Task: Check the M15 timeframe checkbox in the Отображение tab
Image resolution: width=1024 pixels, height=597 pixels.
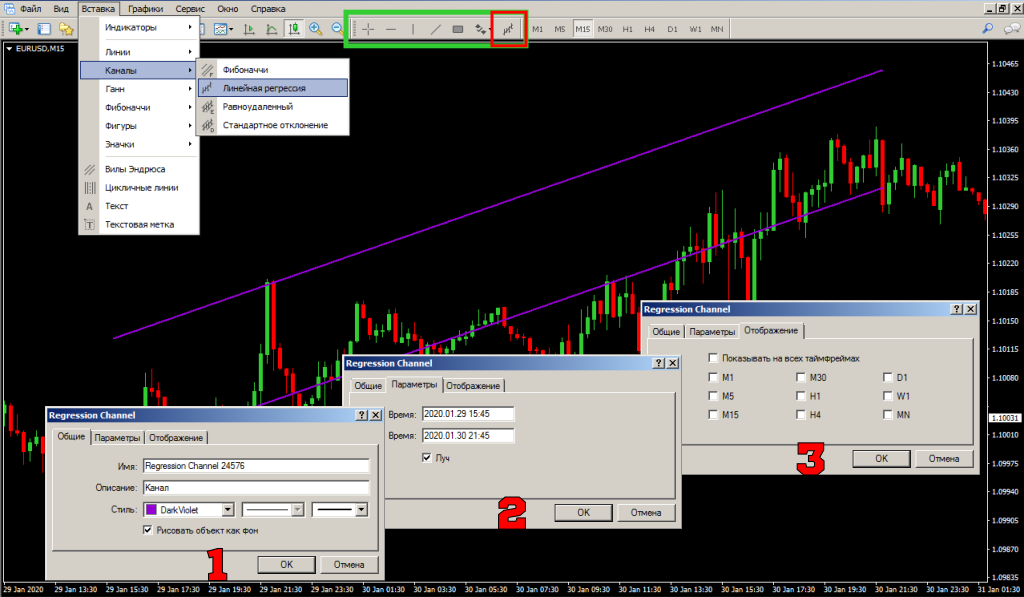Action: [713, 414]
